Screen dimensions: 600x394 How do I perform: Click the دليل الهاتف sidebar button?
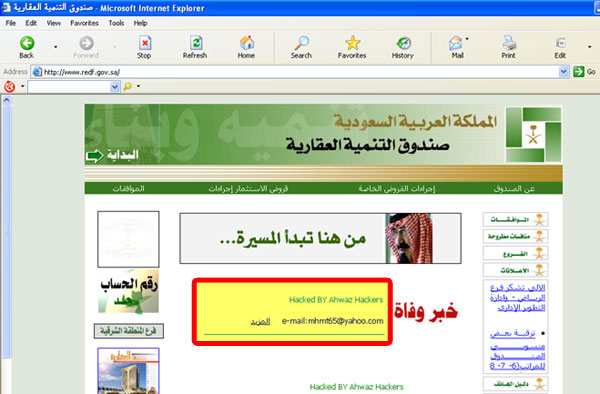click(515, 383)
